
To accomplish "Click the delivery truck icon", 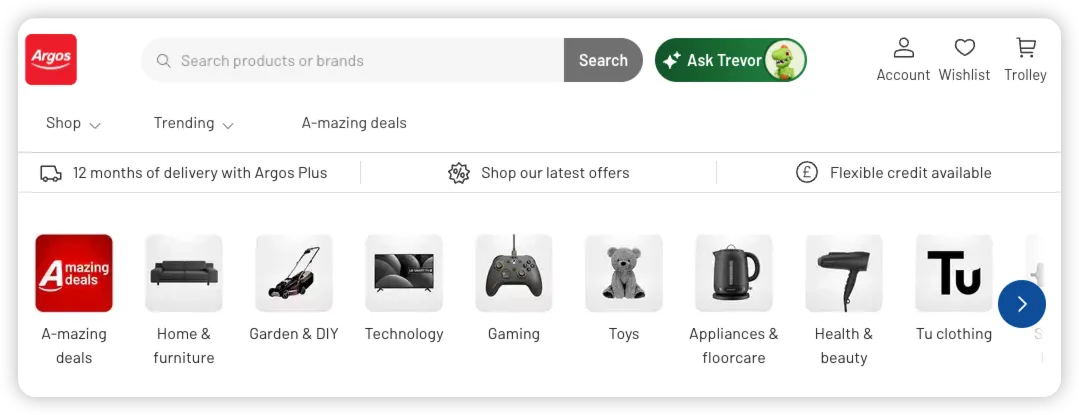I will pyautogui.click(x=51, y=173).
